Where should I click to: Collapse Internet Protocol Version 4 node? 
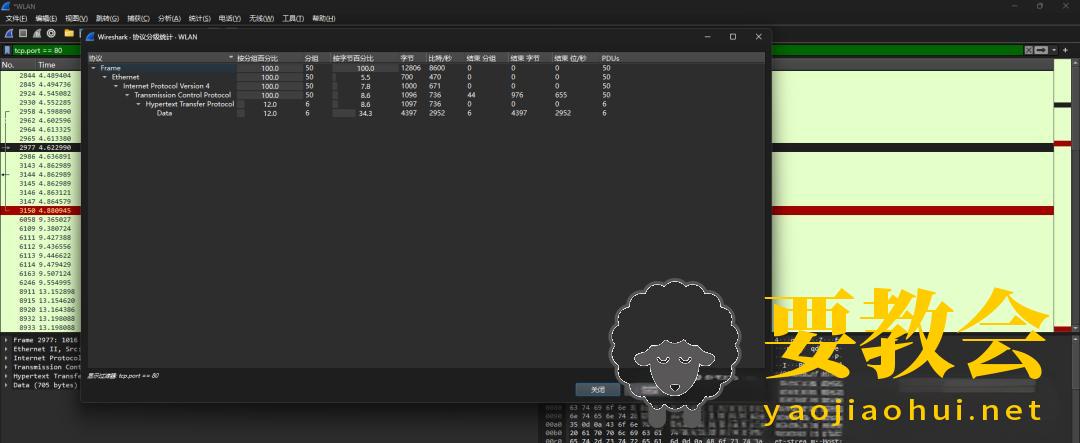pos(116,86)
